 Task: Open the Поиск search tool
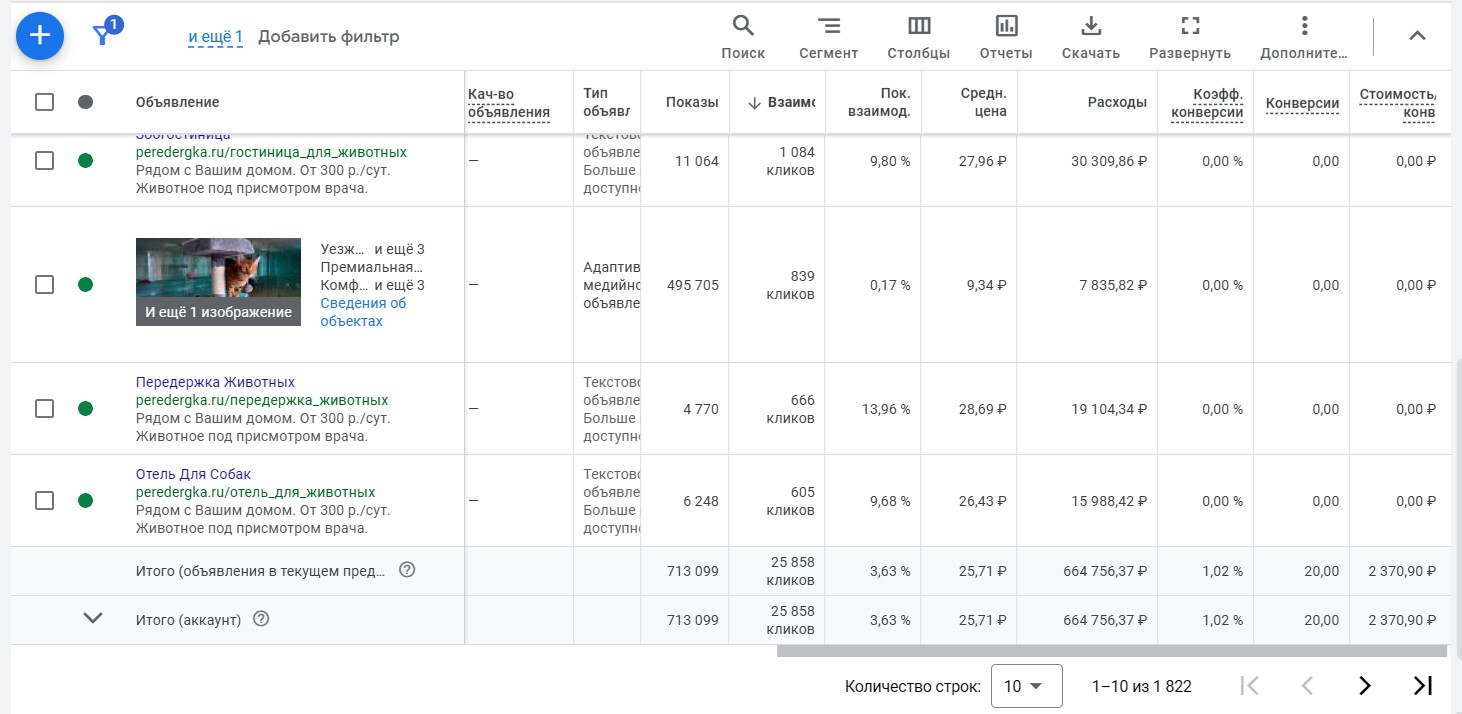tap(743, 37)
